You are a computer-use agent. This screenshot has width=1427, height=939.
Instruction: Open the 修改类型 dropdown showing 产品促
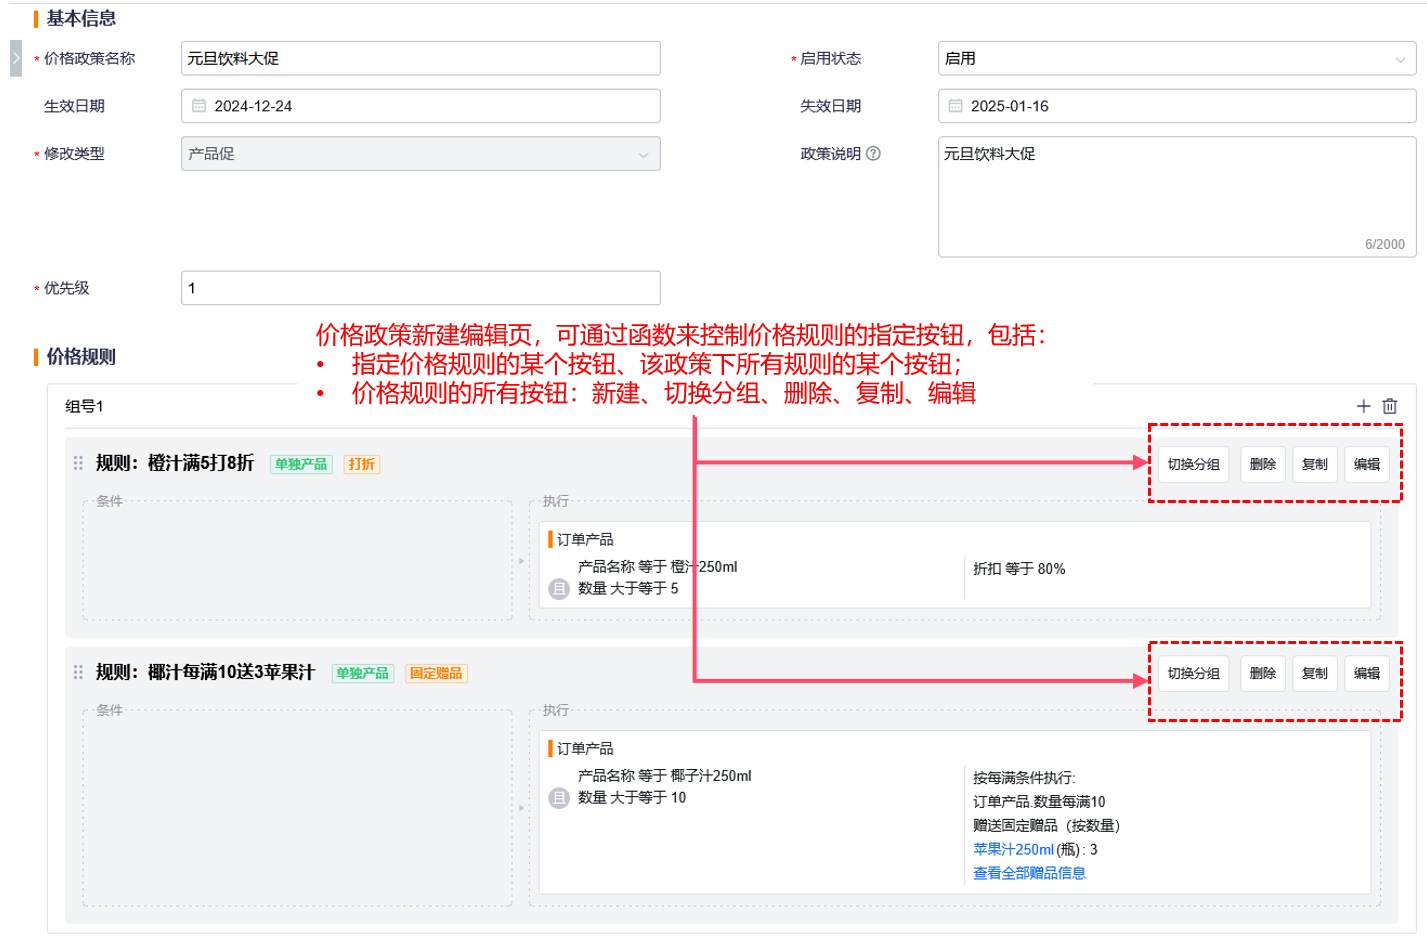pyautogui.click(x=420, y=154)
